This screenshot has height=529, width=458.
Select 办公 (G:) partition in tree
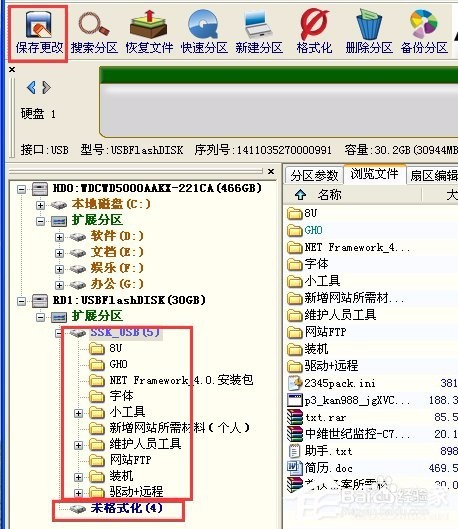[117, 284]
